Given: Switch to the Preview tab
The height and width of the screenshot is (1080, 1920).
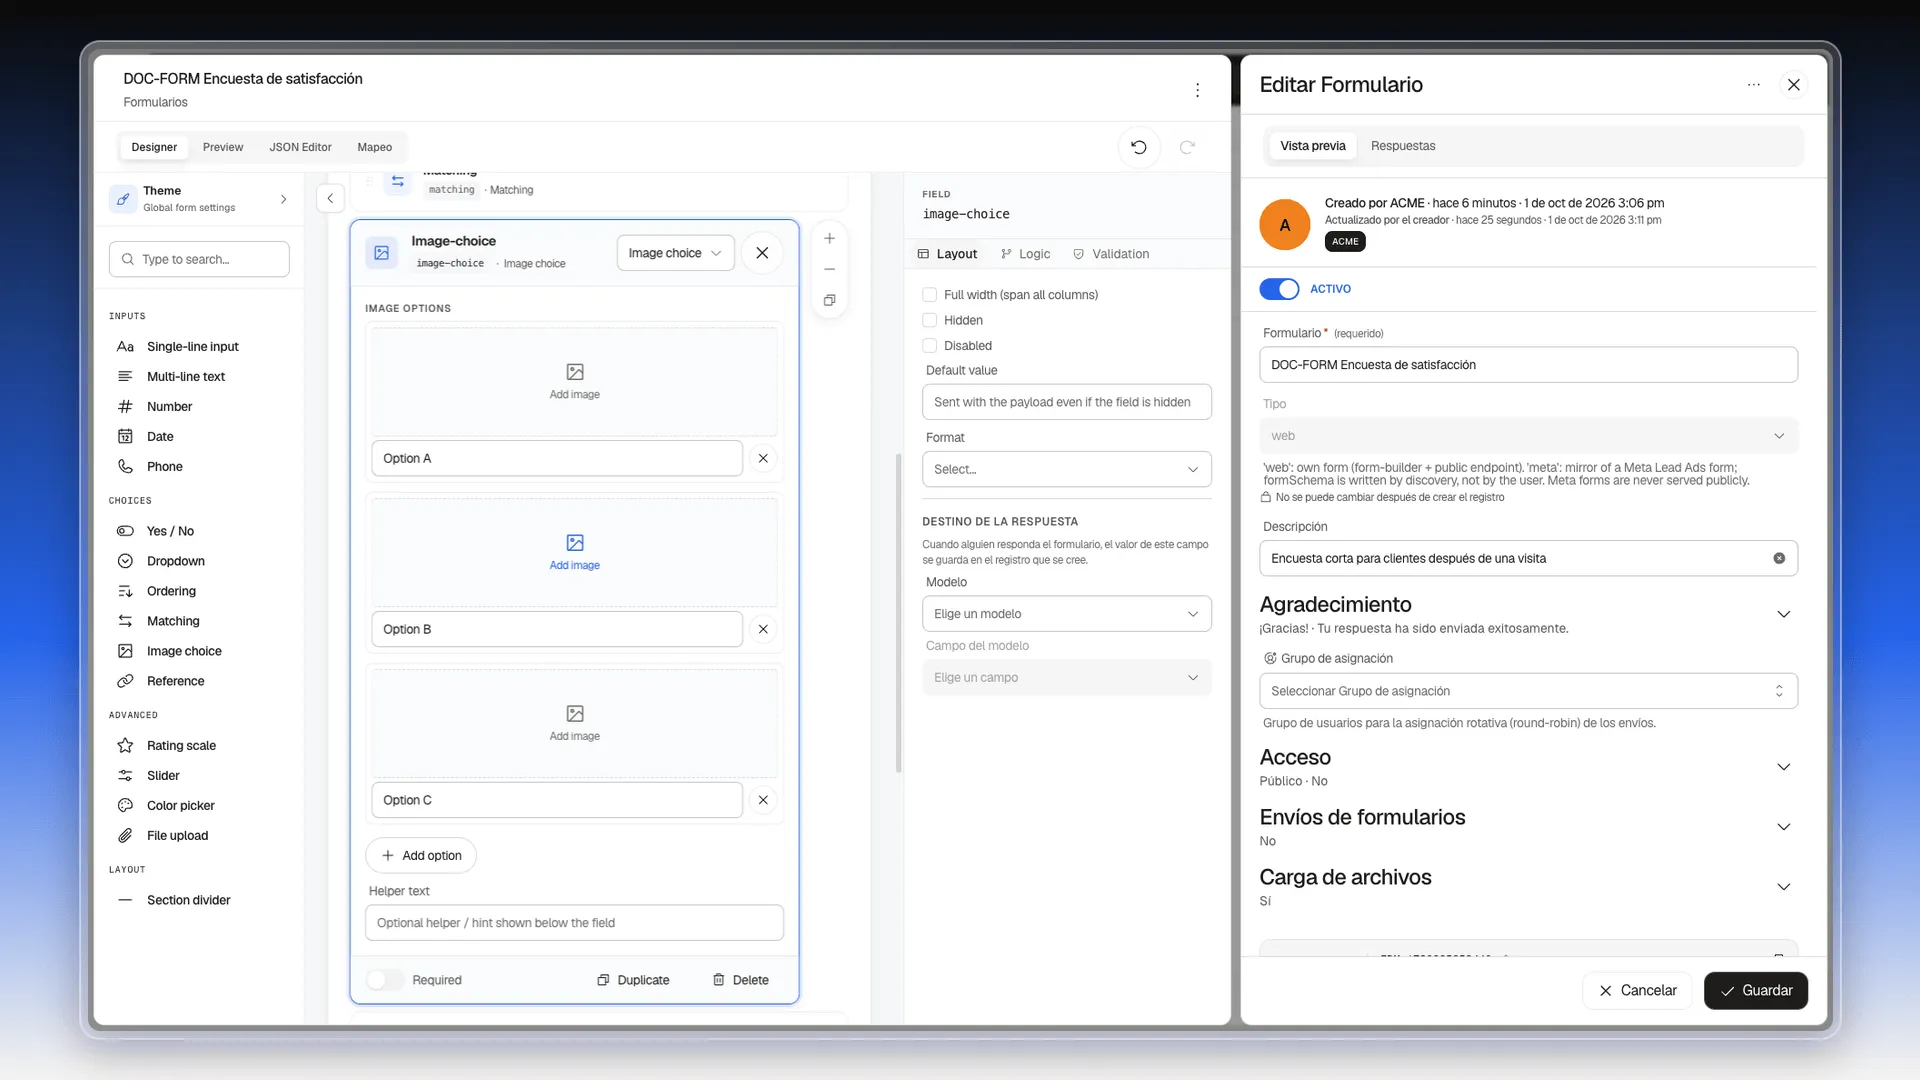Looking at the screenshot, I should (x=223, y=147).
